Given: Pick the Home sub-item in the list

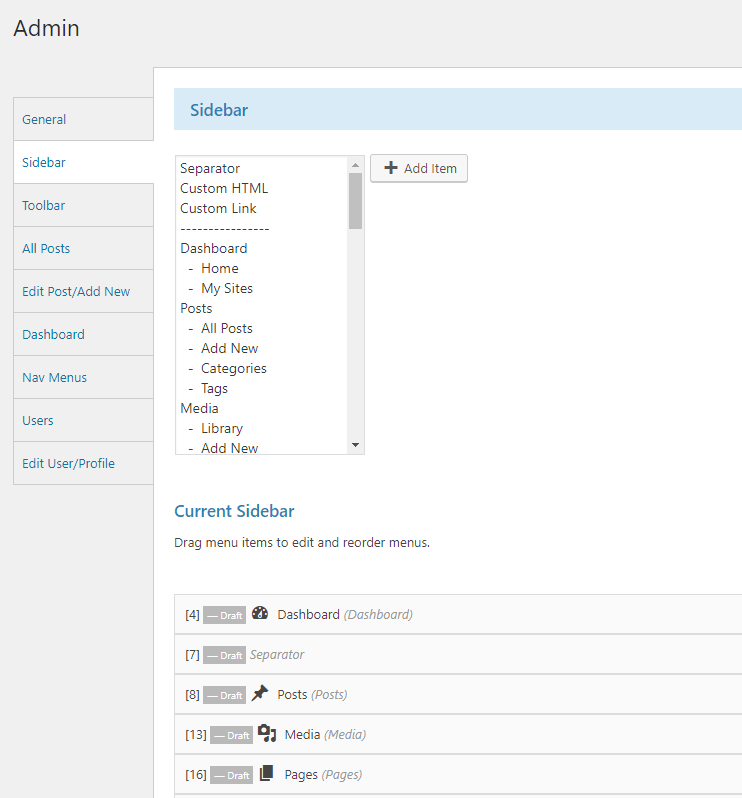Looking at the screenshot, I should coord(262,268).
